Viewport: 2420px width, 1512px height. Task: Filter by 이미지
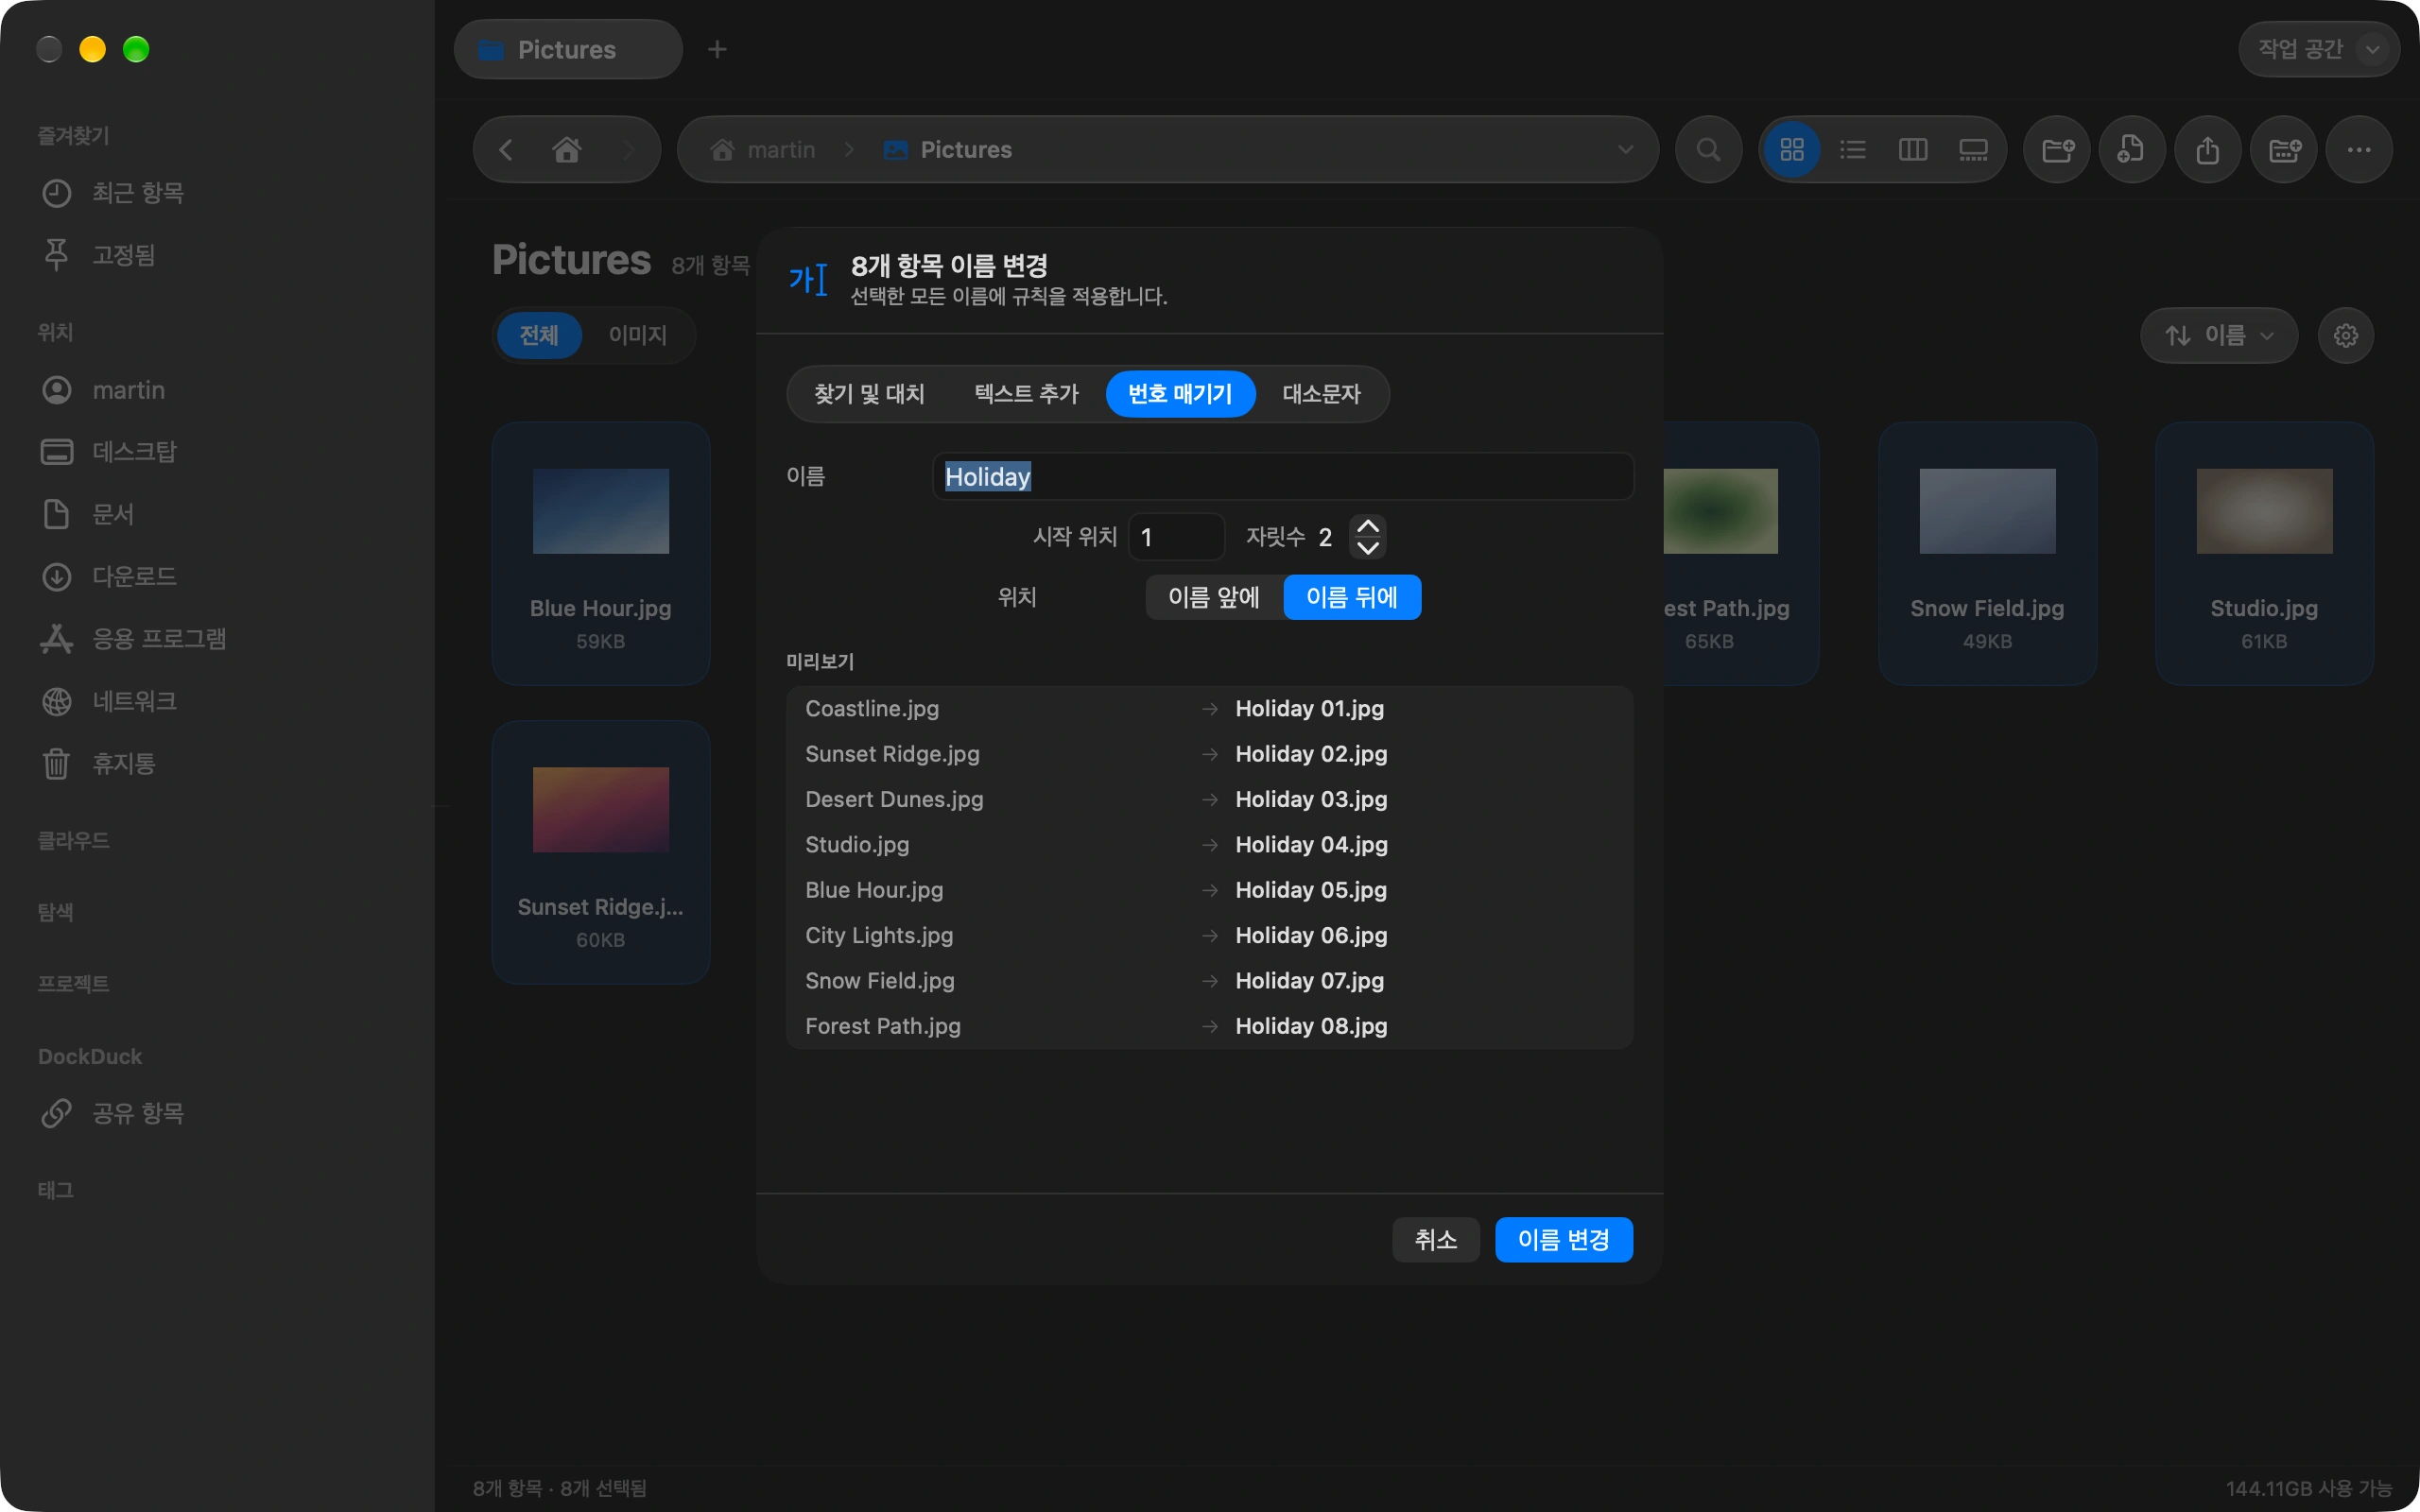click(638, 335)
